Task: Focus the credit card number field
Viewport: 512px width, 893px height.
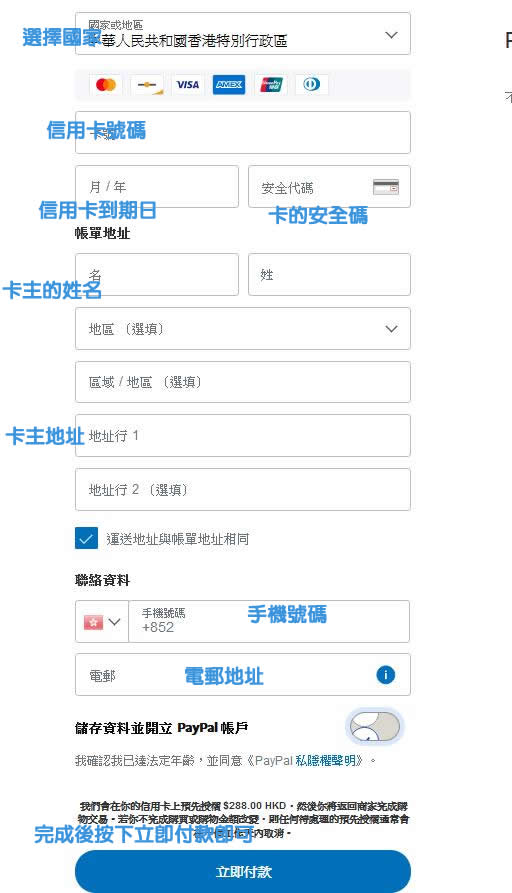Action: click(x=243, y=132)
